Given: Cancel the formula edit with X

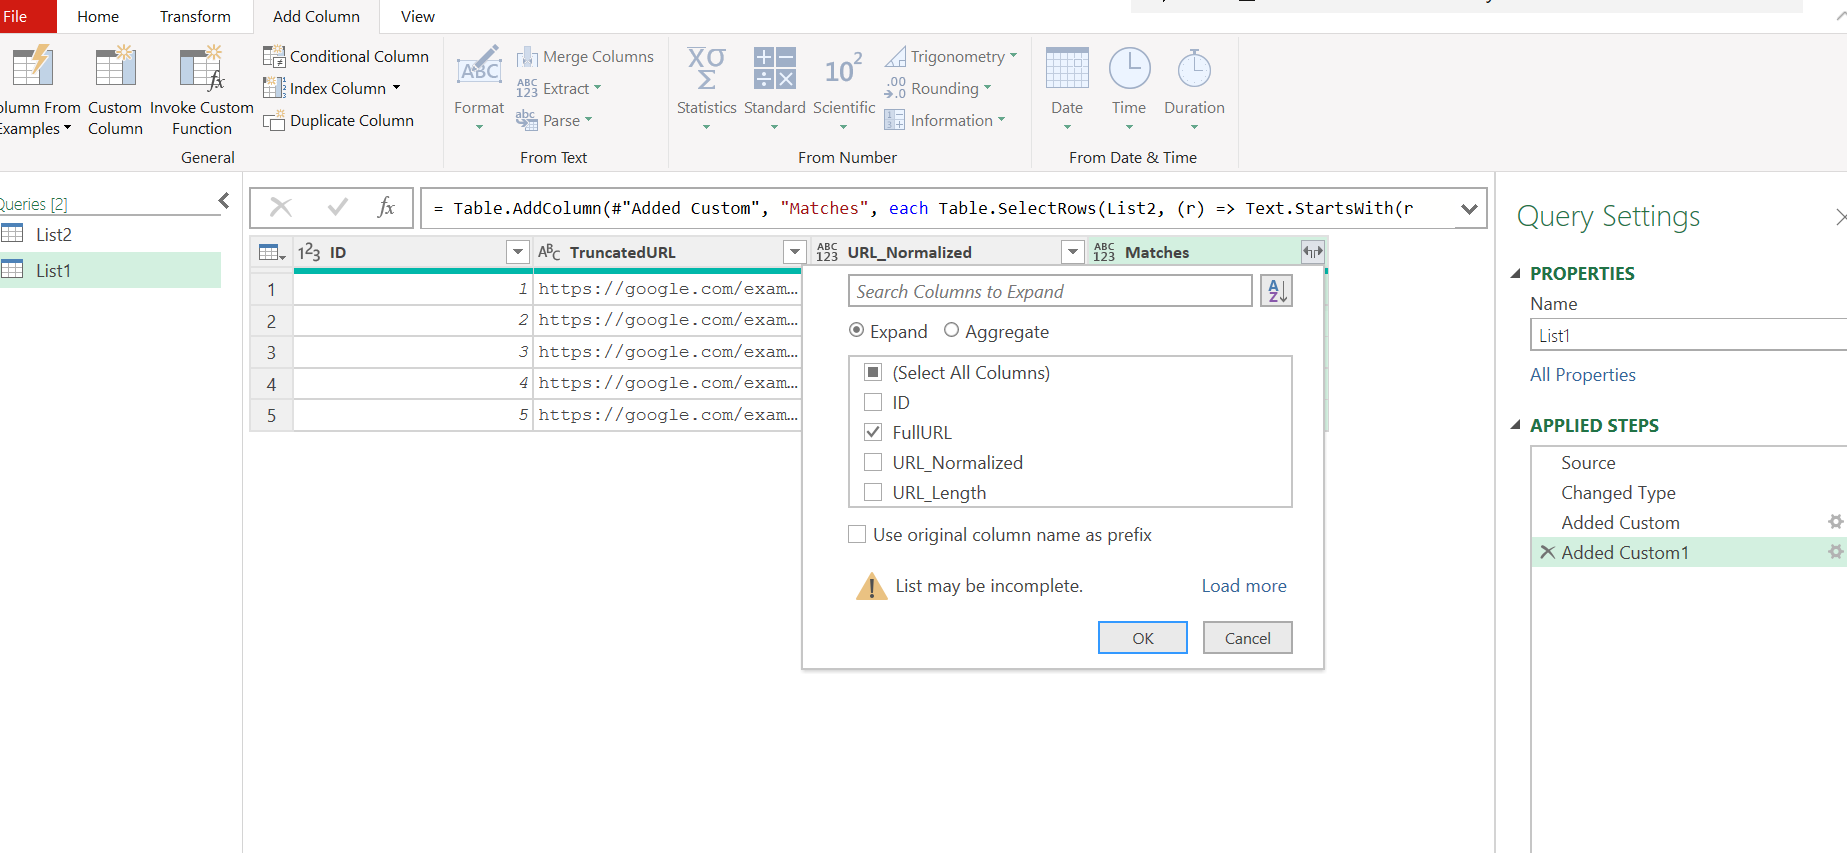Looking at the screenshot, I should pos(281,207).
